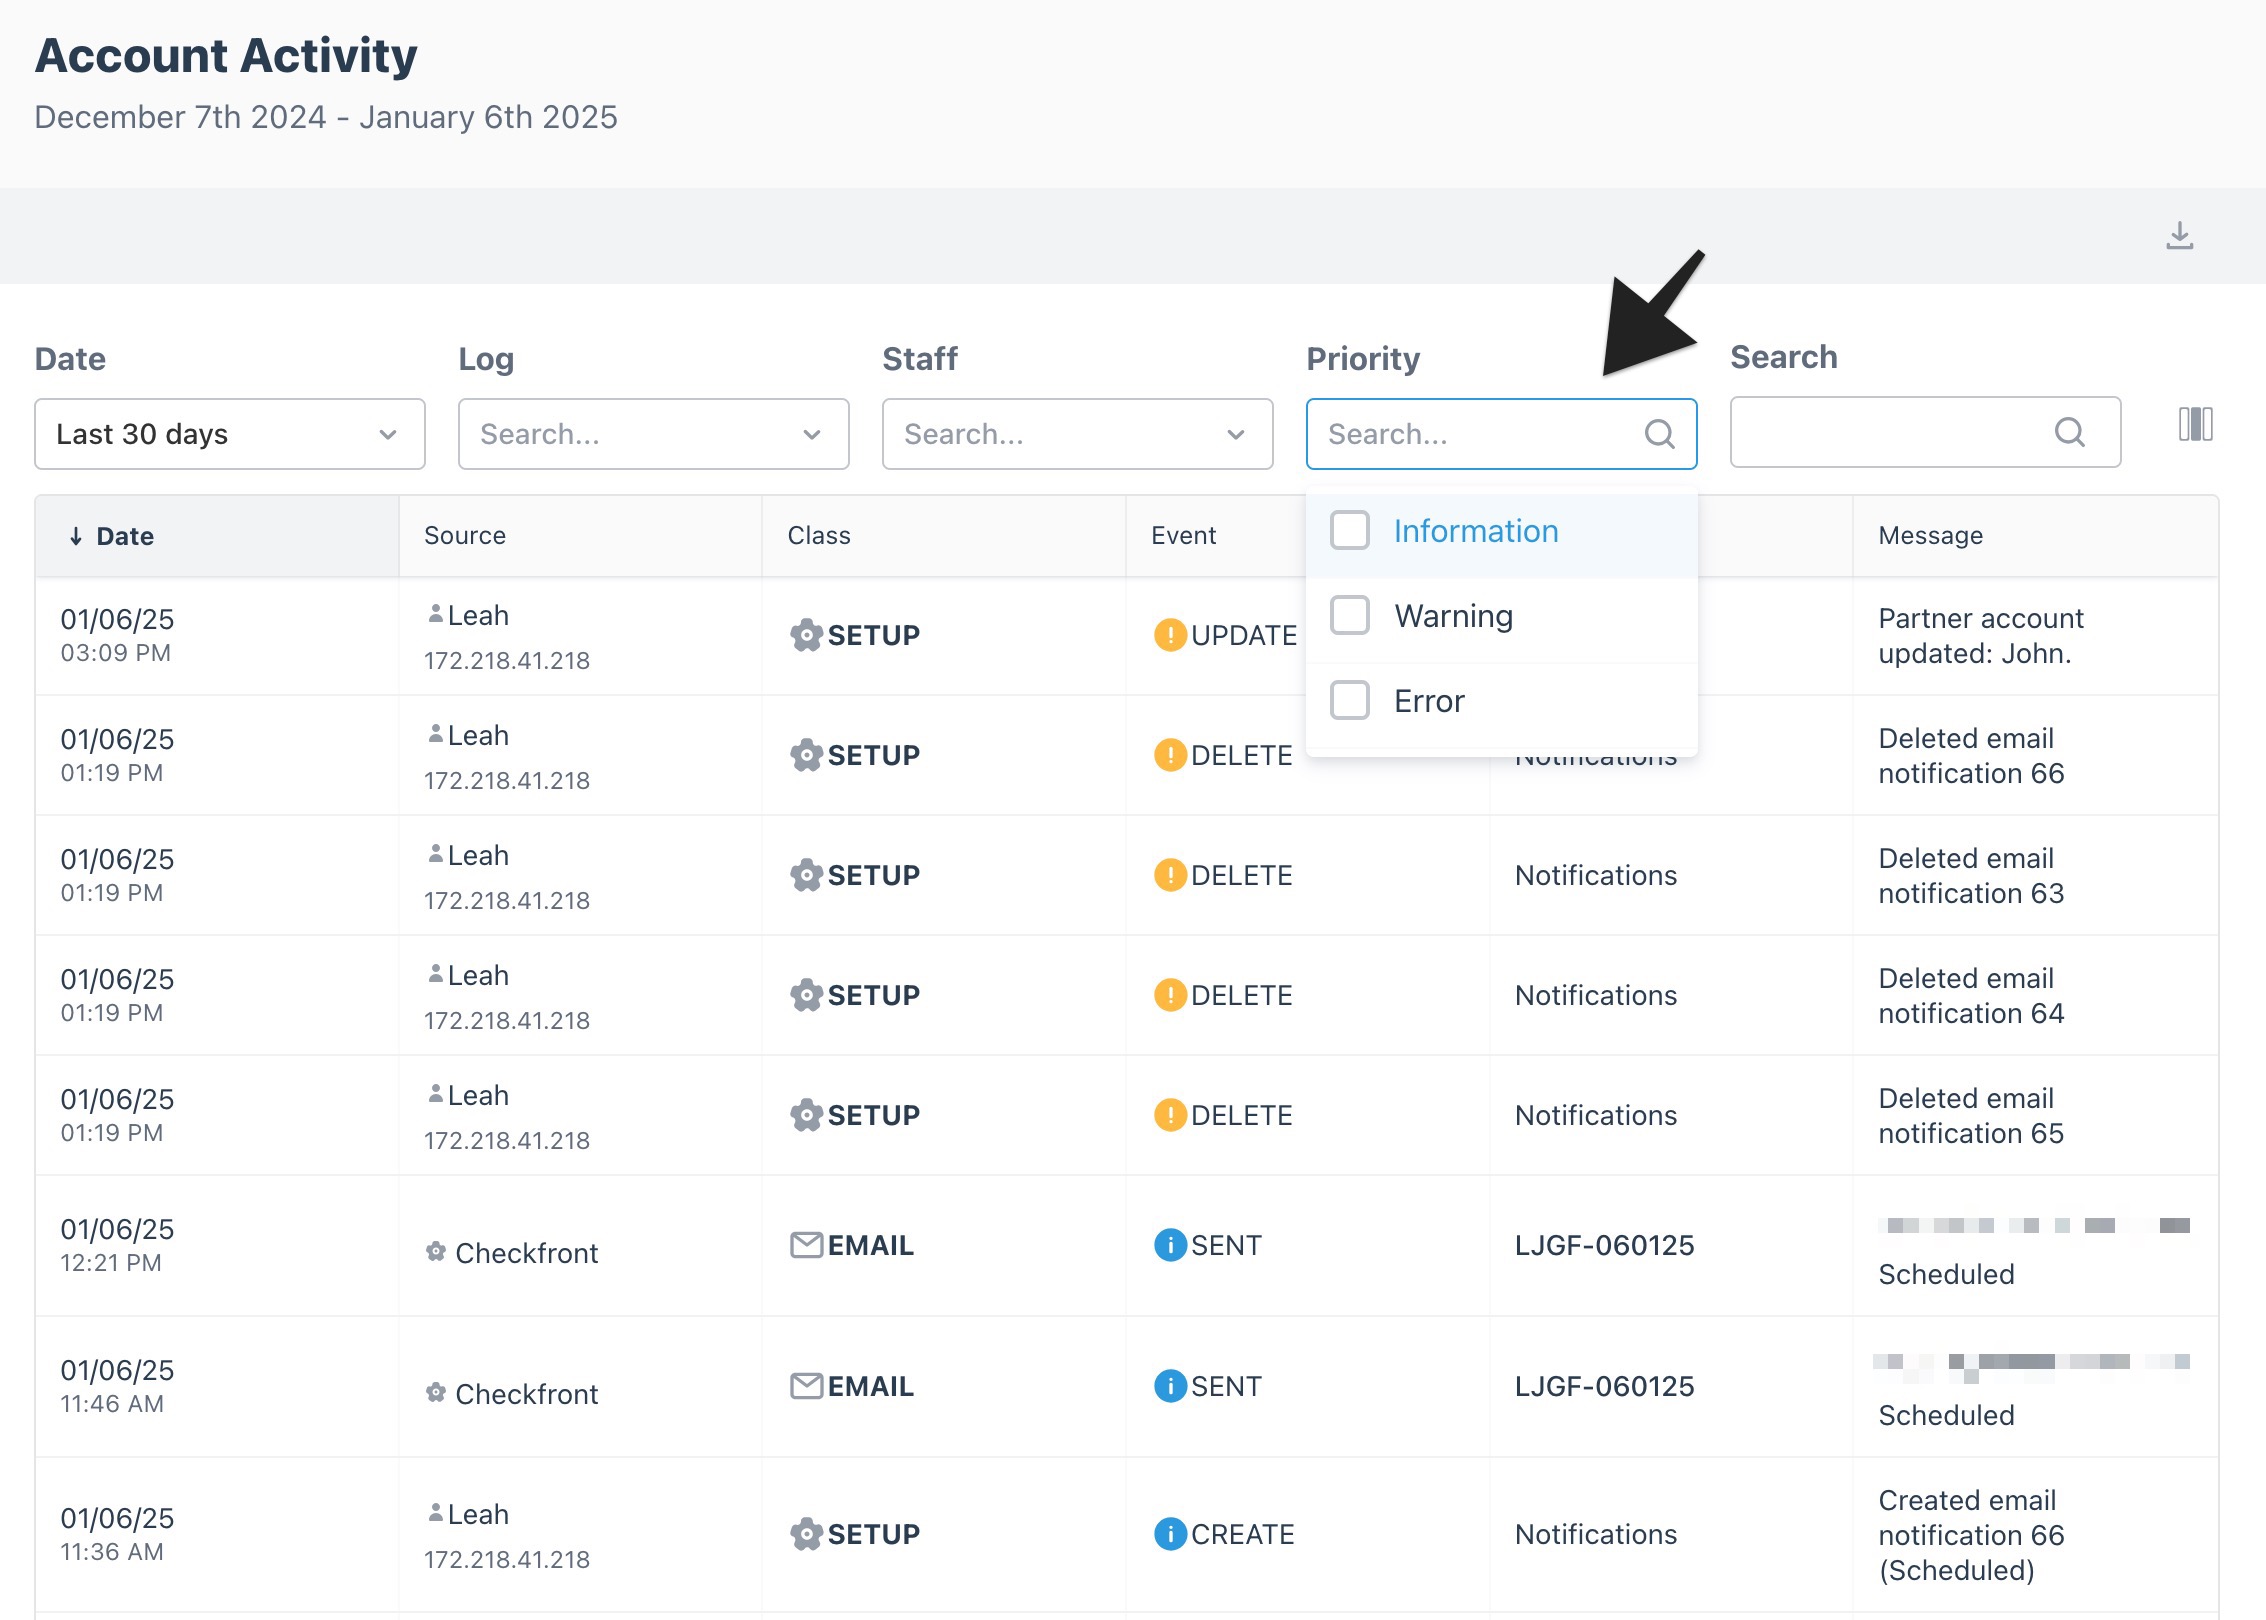The image size is (2266, 1620).
Task: Open the Log filter dropdown
Action: coord(654,434)
